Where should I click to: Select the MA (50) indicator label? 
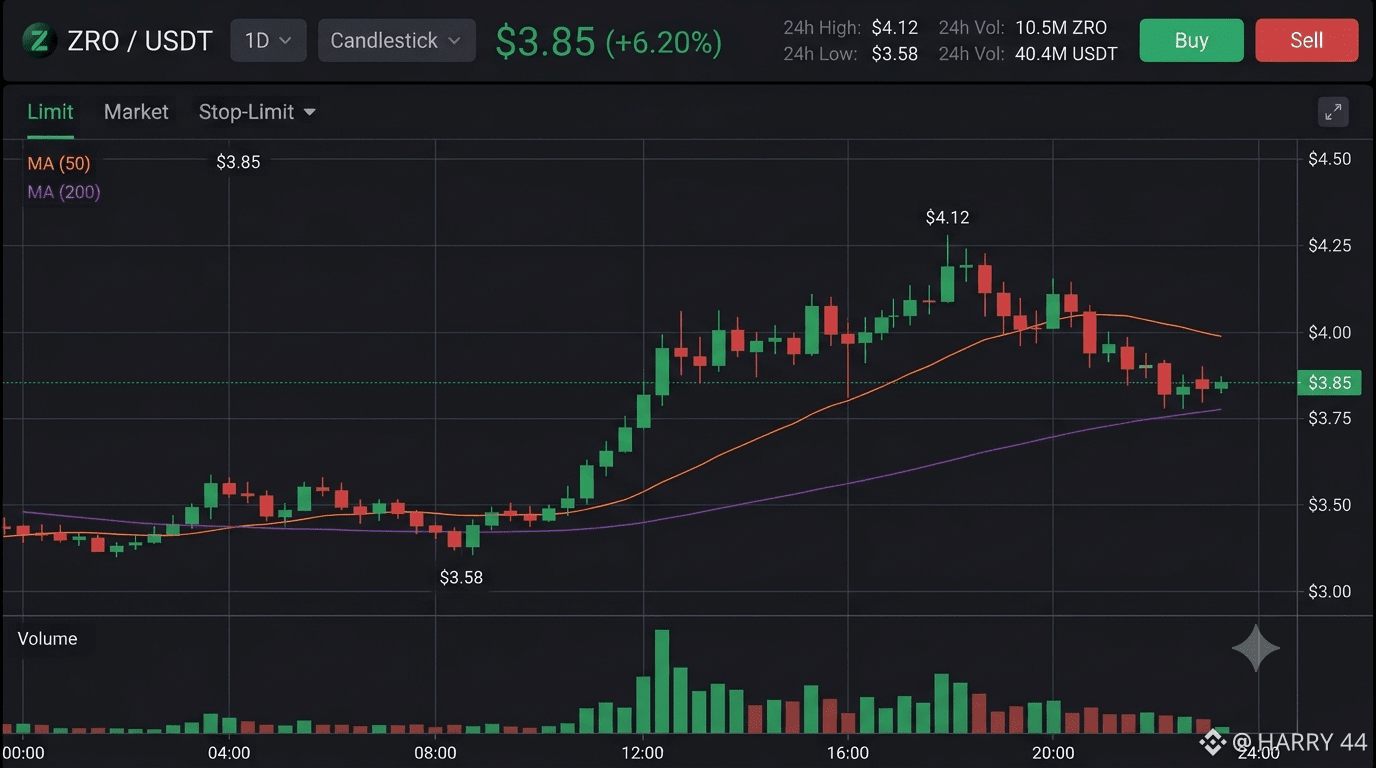59,163
